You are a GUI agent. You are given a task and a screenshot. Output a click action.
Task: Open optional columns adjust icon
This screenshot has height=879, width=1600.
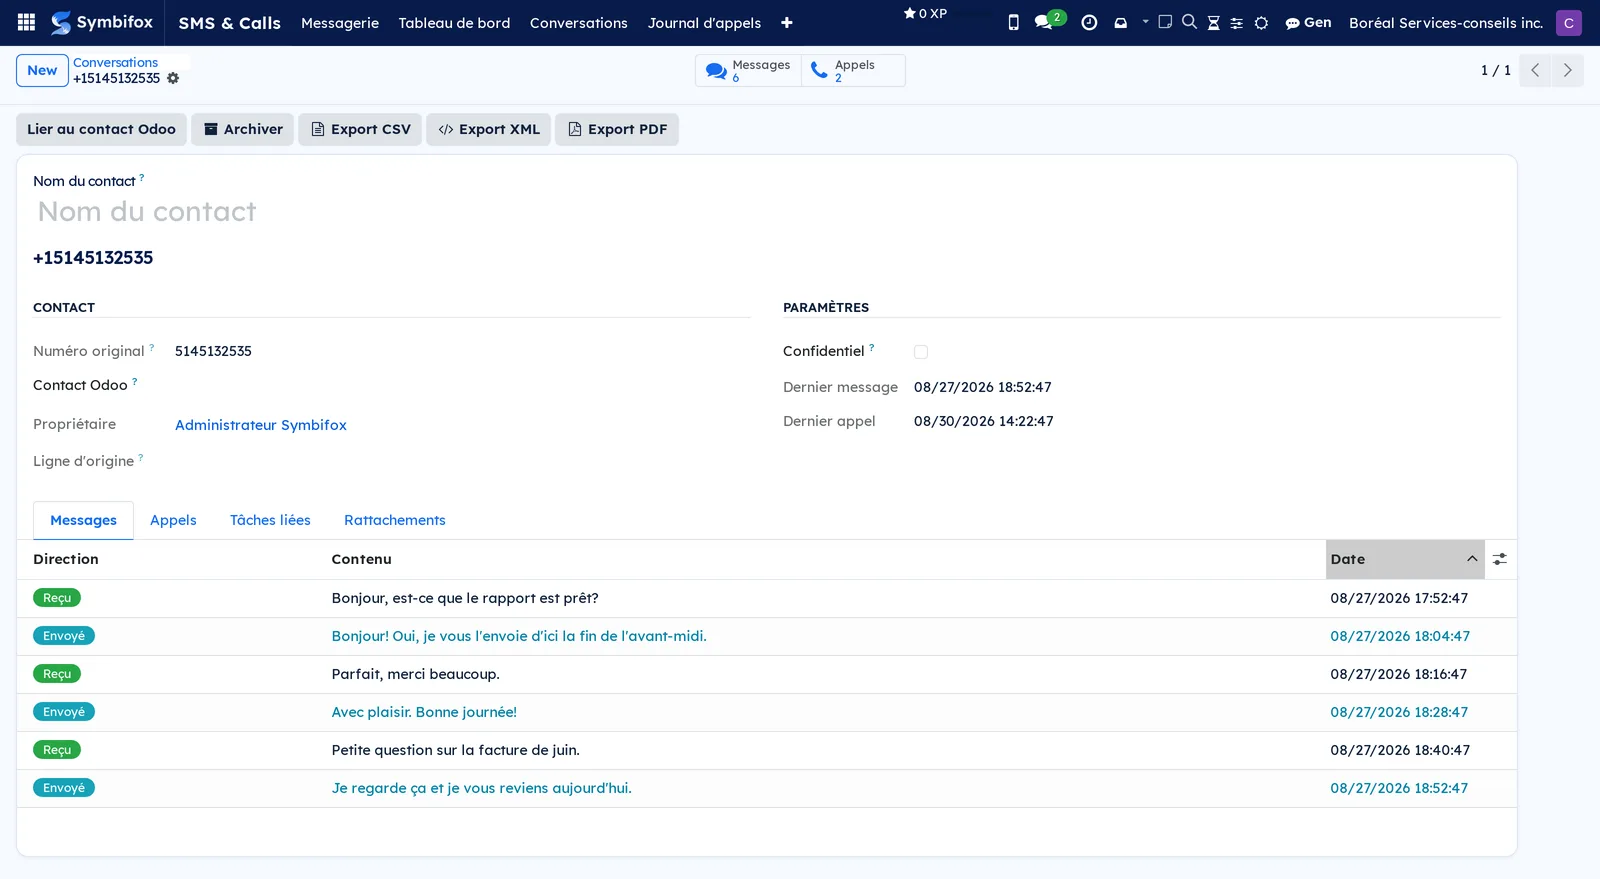[1500, 559]
